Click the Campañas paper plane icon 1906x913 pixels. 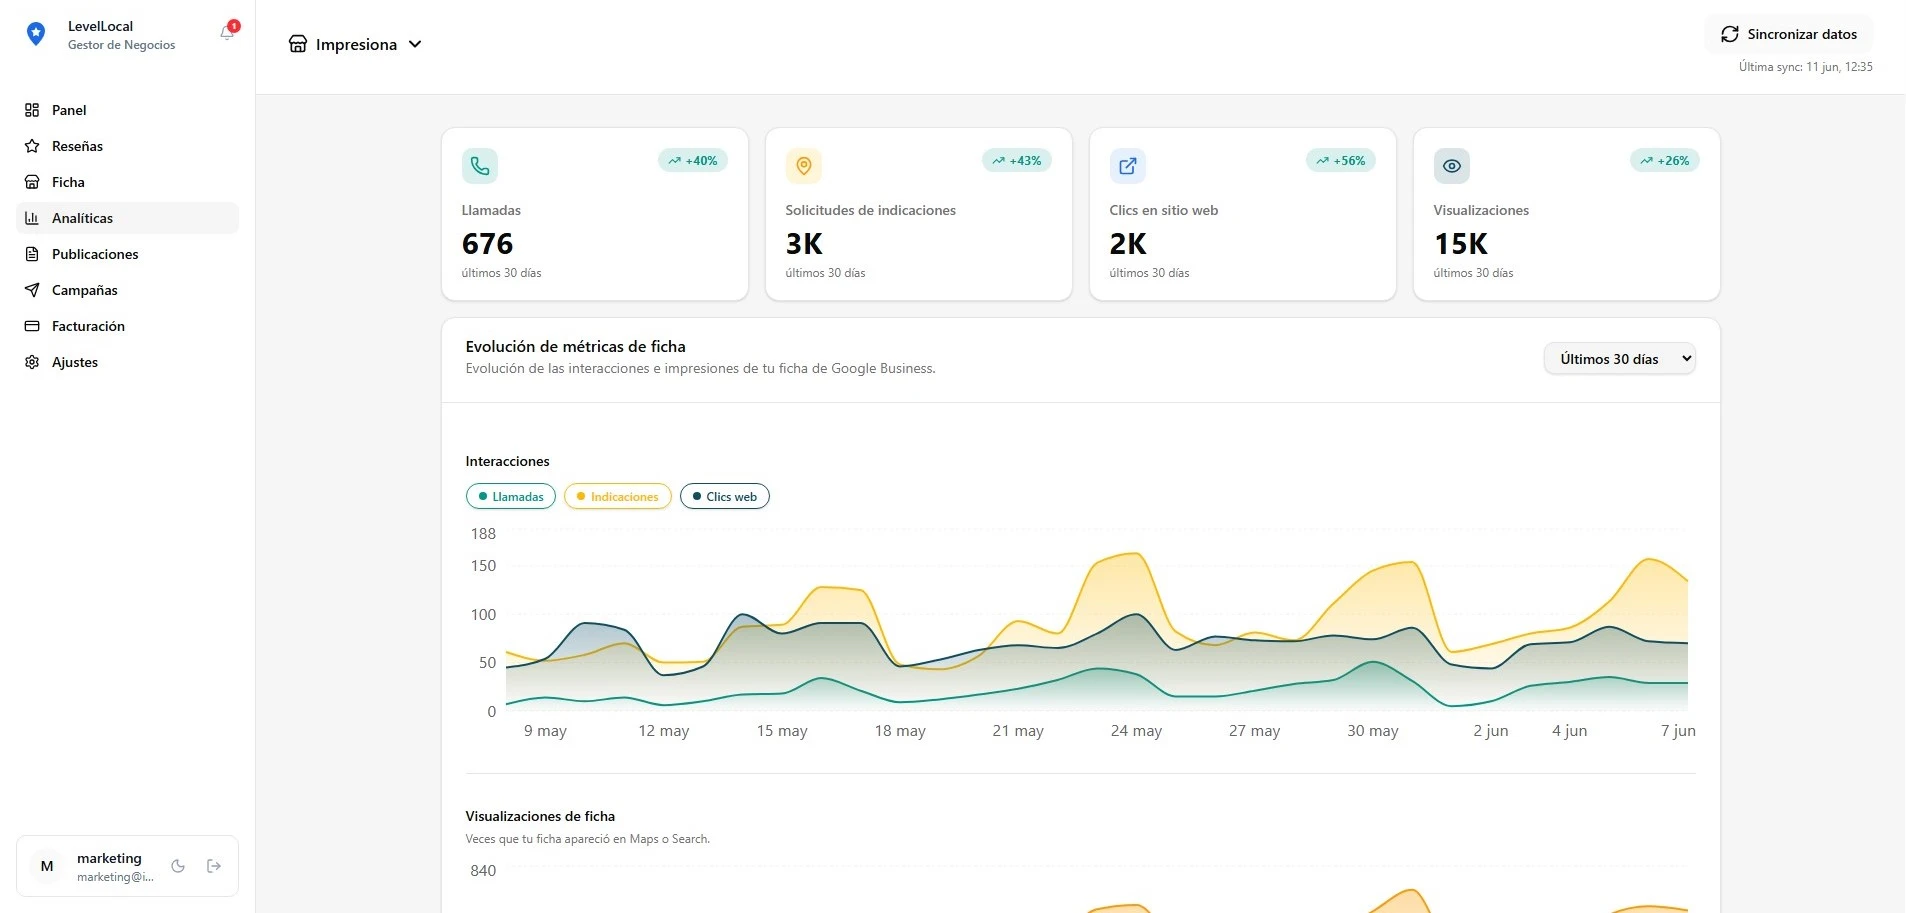click(32, 290)
